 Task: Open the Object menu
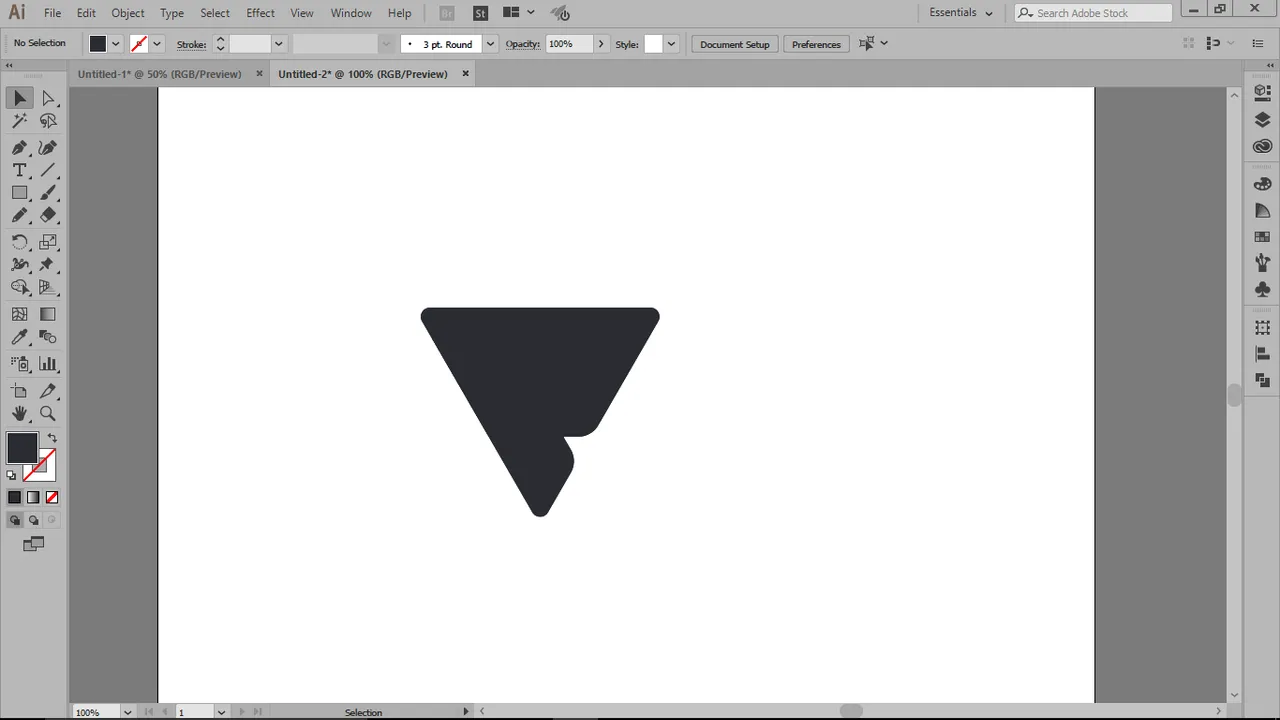[x=127, y=13]
